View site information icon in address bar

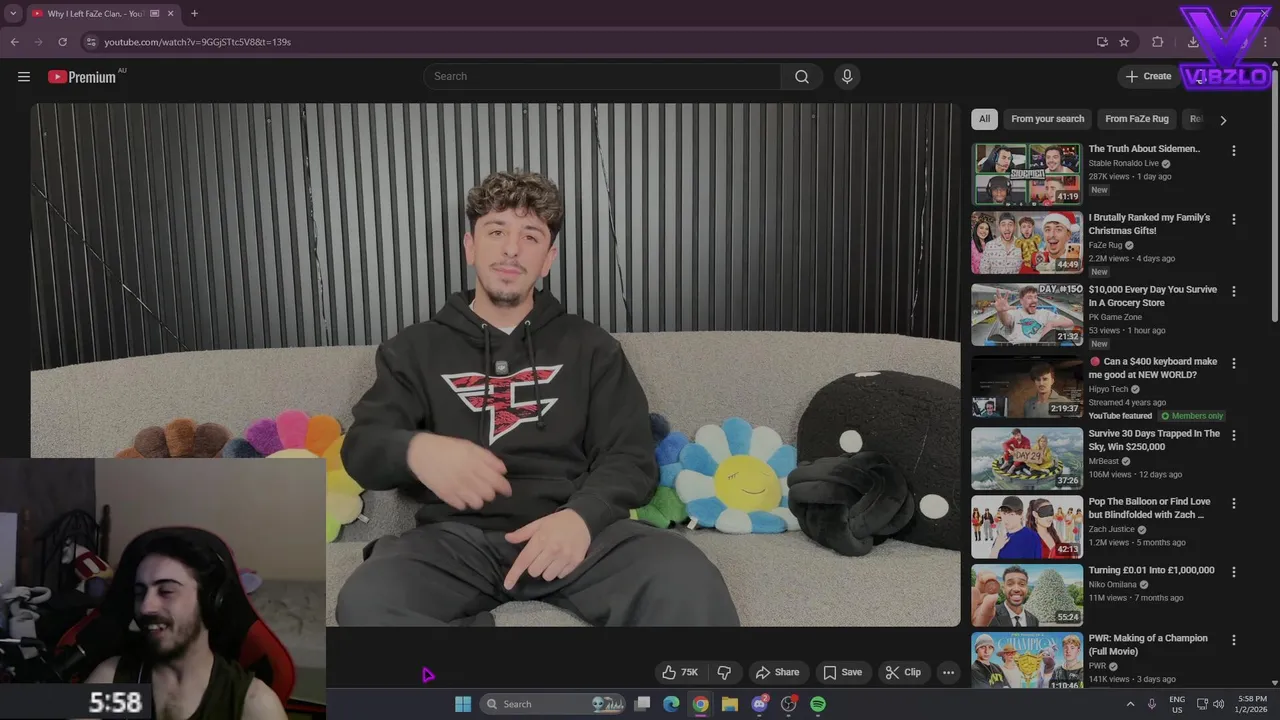[x=91, y=42]
